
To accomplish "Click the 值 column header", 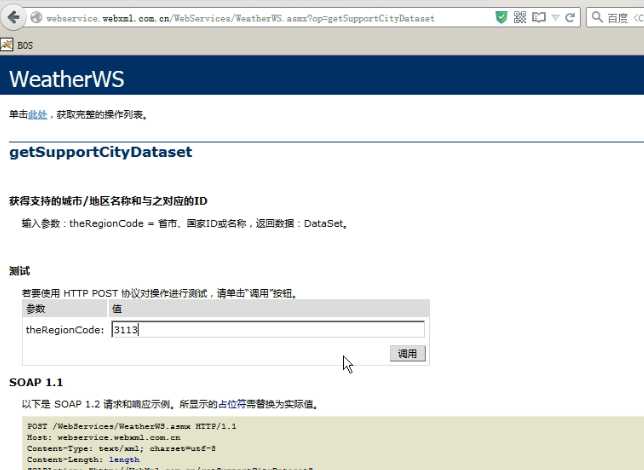I will 269,309.
